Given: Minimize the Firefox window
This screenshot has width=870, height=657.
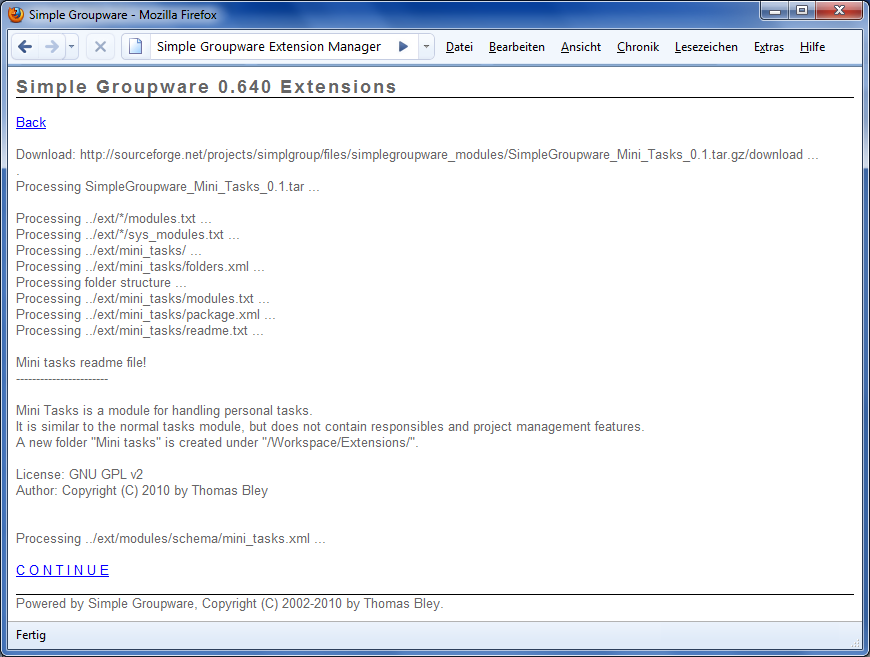Looking at the screenshot, I should [775, 11].
